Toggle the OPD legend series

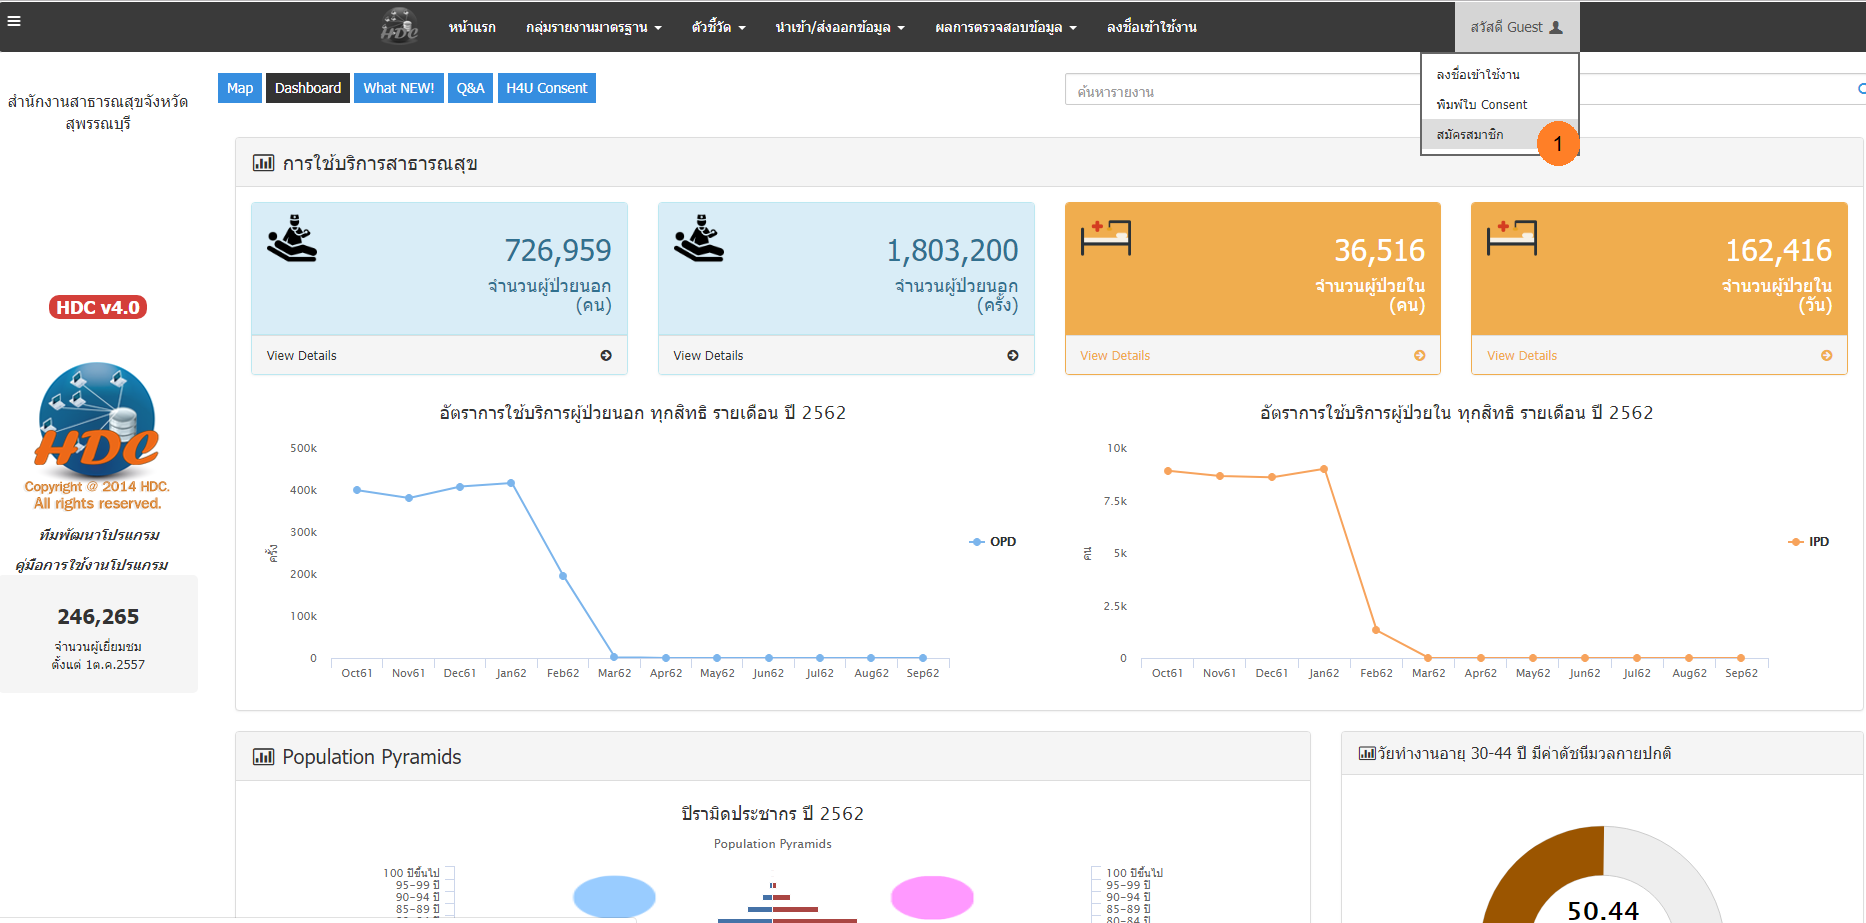click(993, 542)
